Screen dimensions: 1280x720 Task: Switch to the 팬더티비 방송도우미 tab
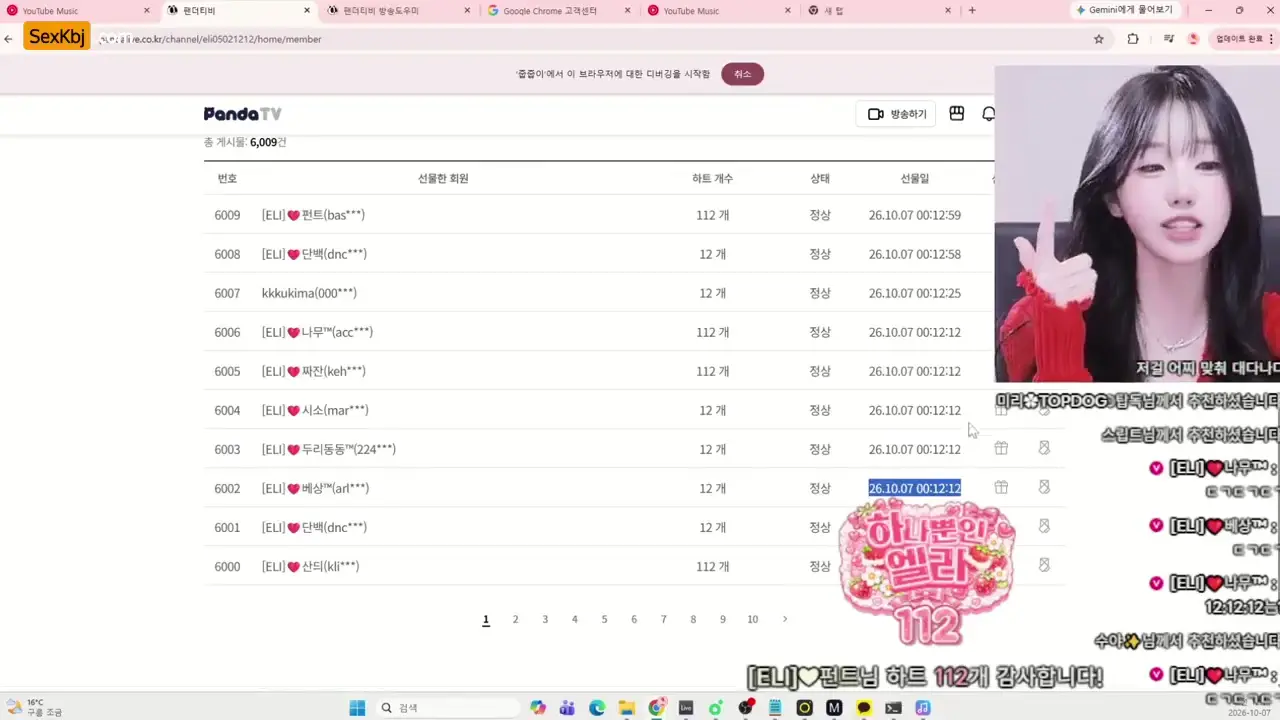398,11
